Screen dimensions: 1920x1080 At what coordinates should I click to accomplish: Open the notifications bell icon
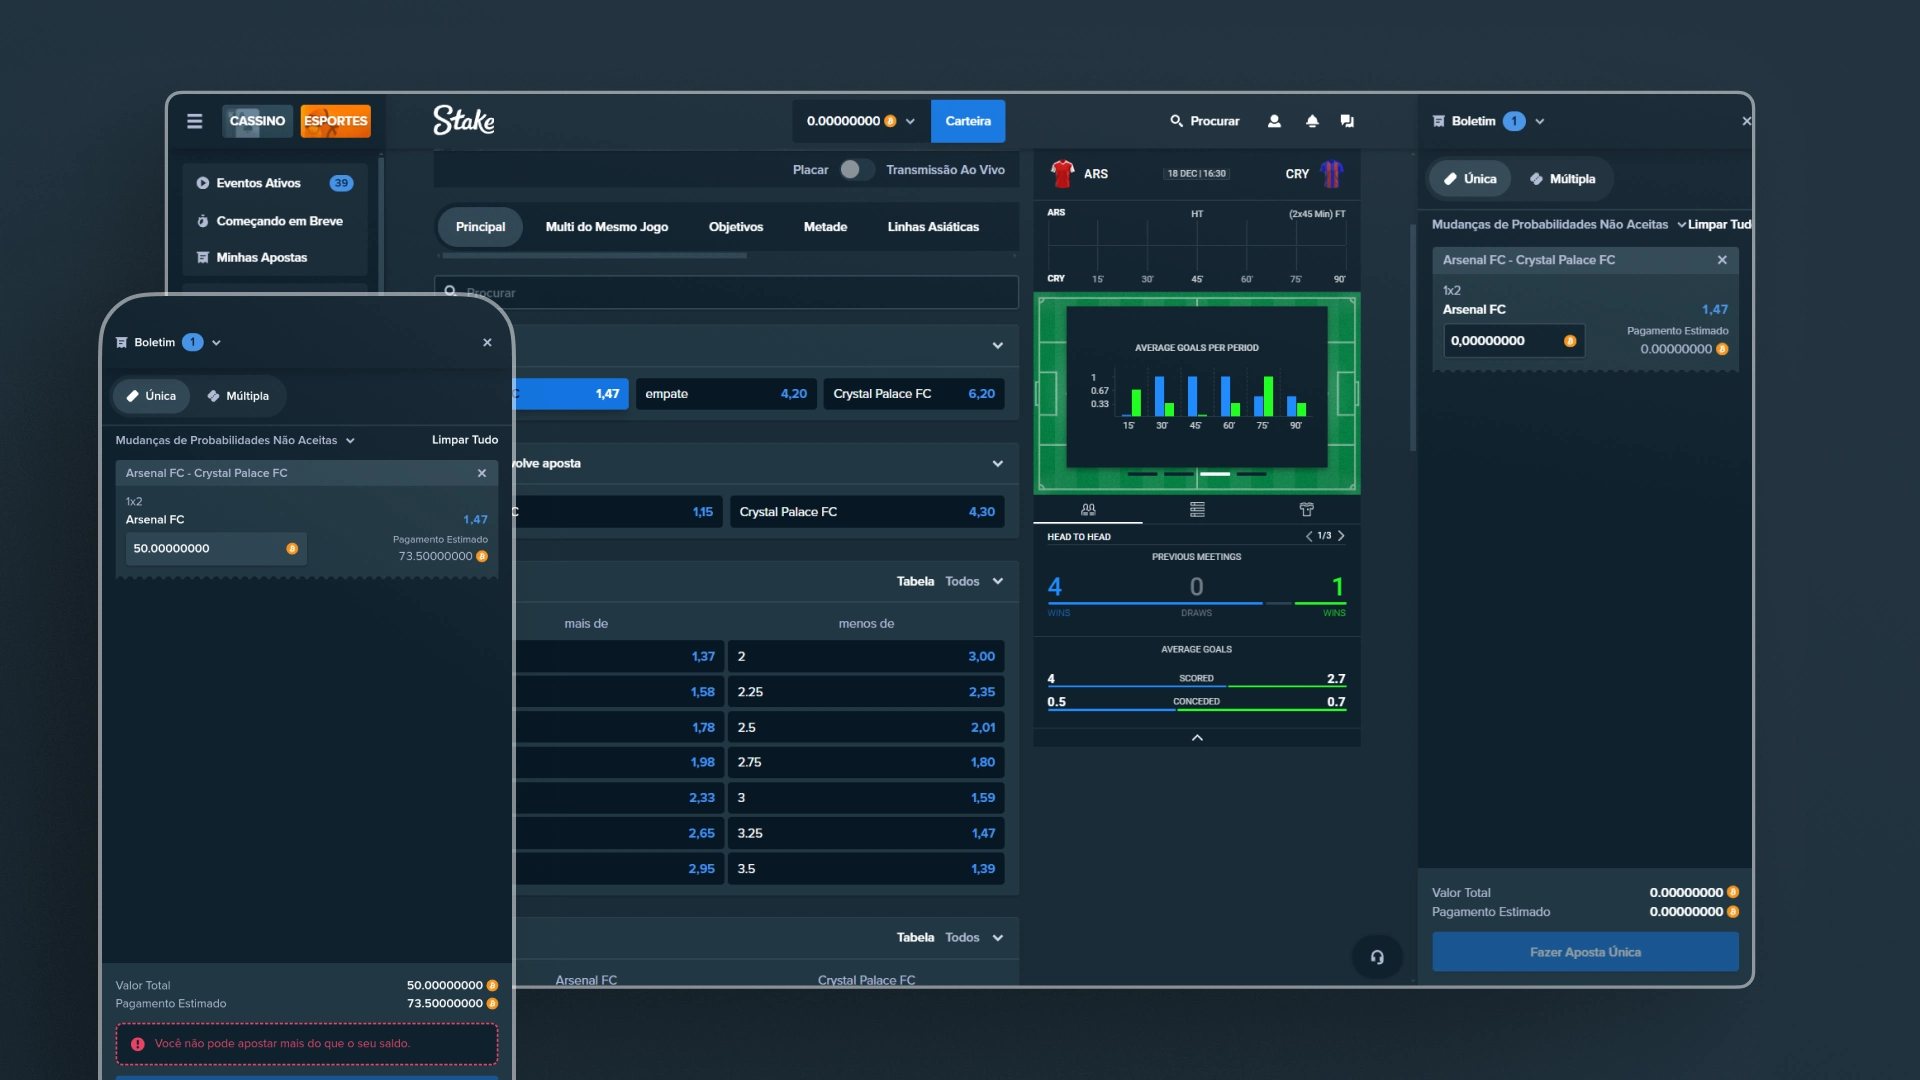tap(1312, 121)
